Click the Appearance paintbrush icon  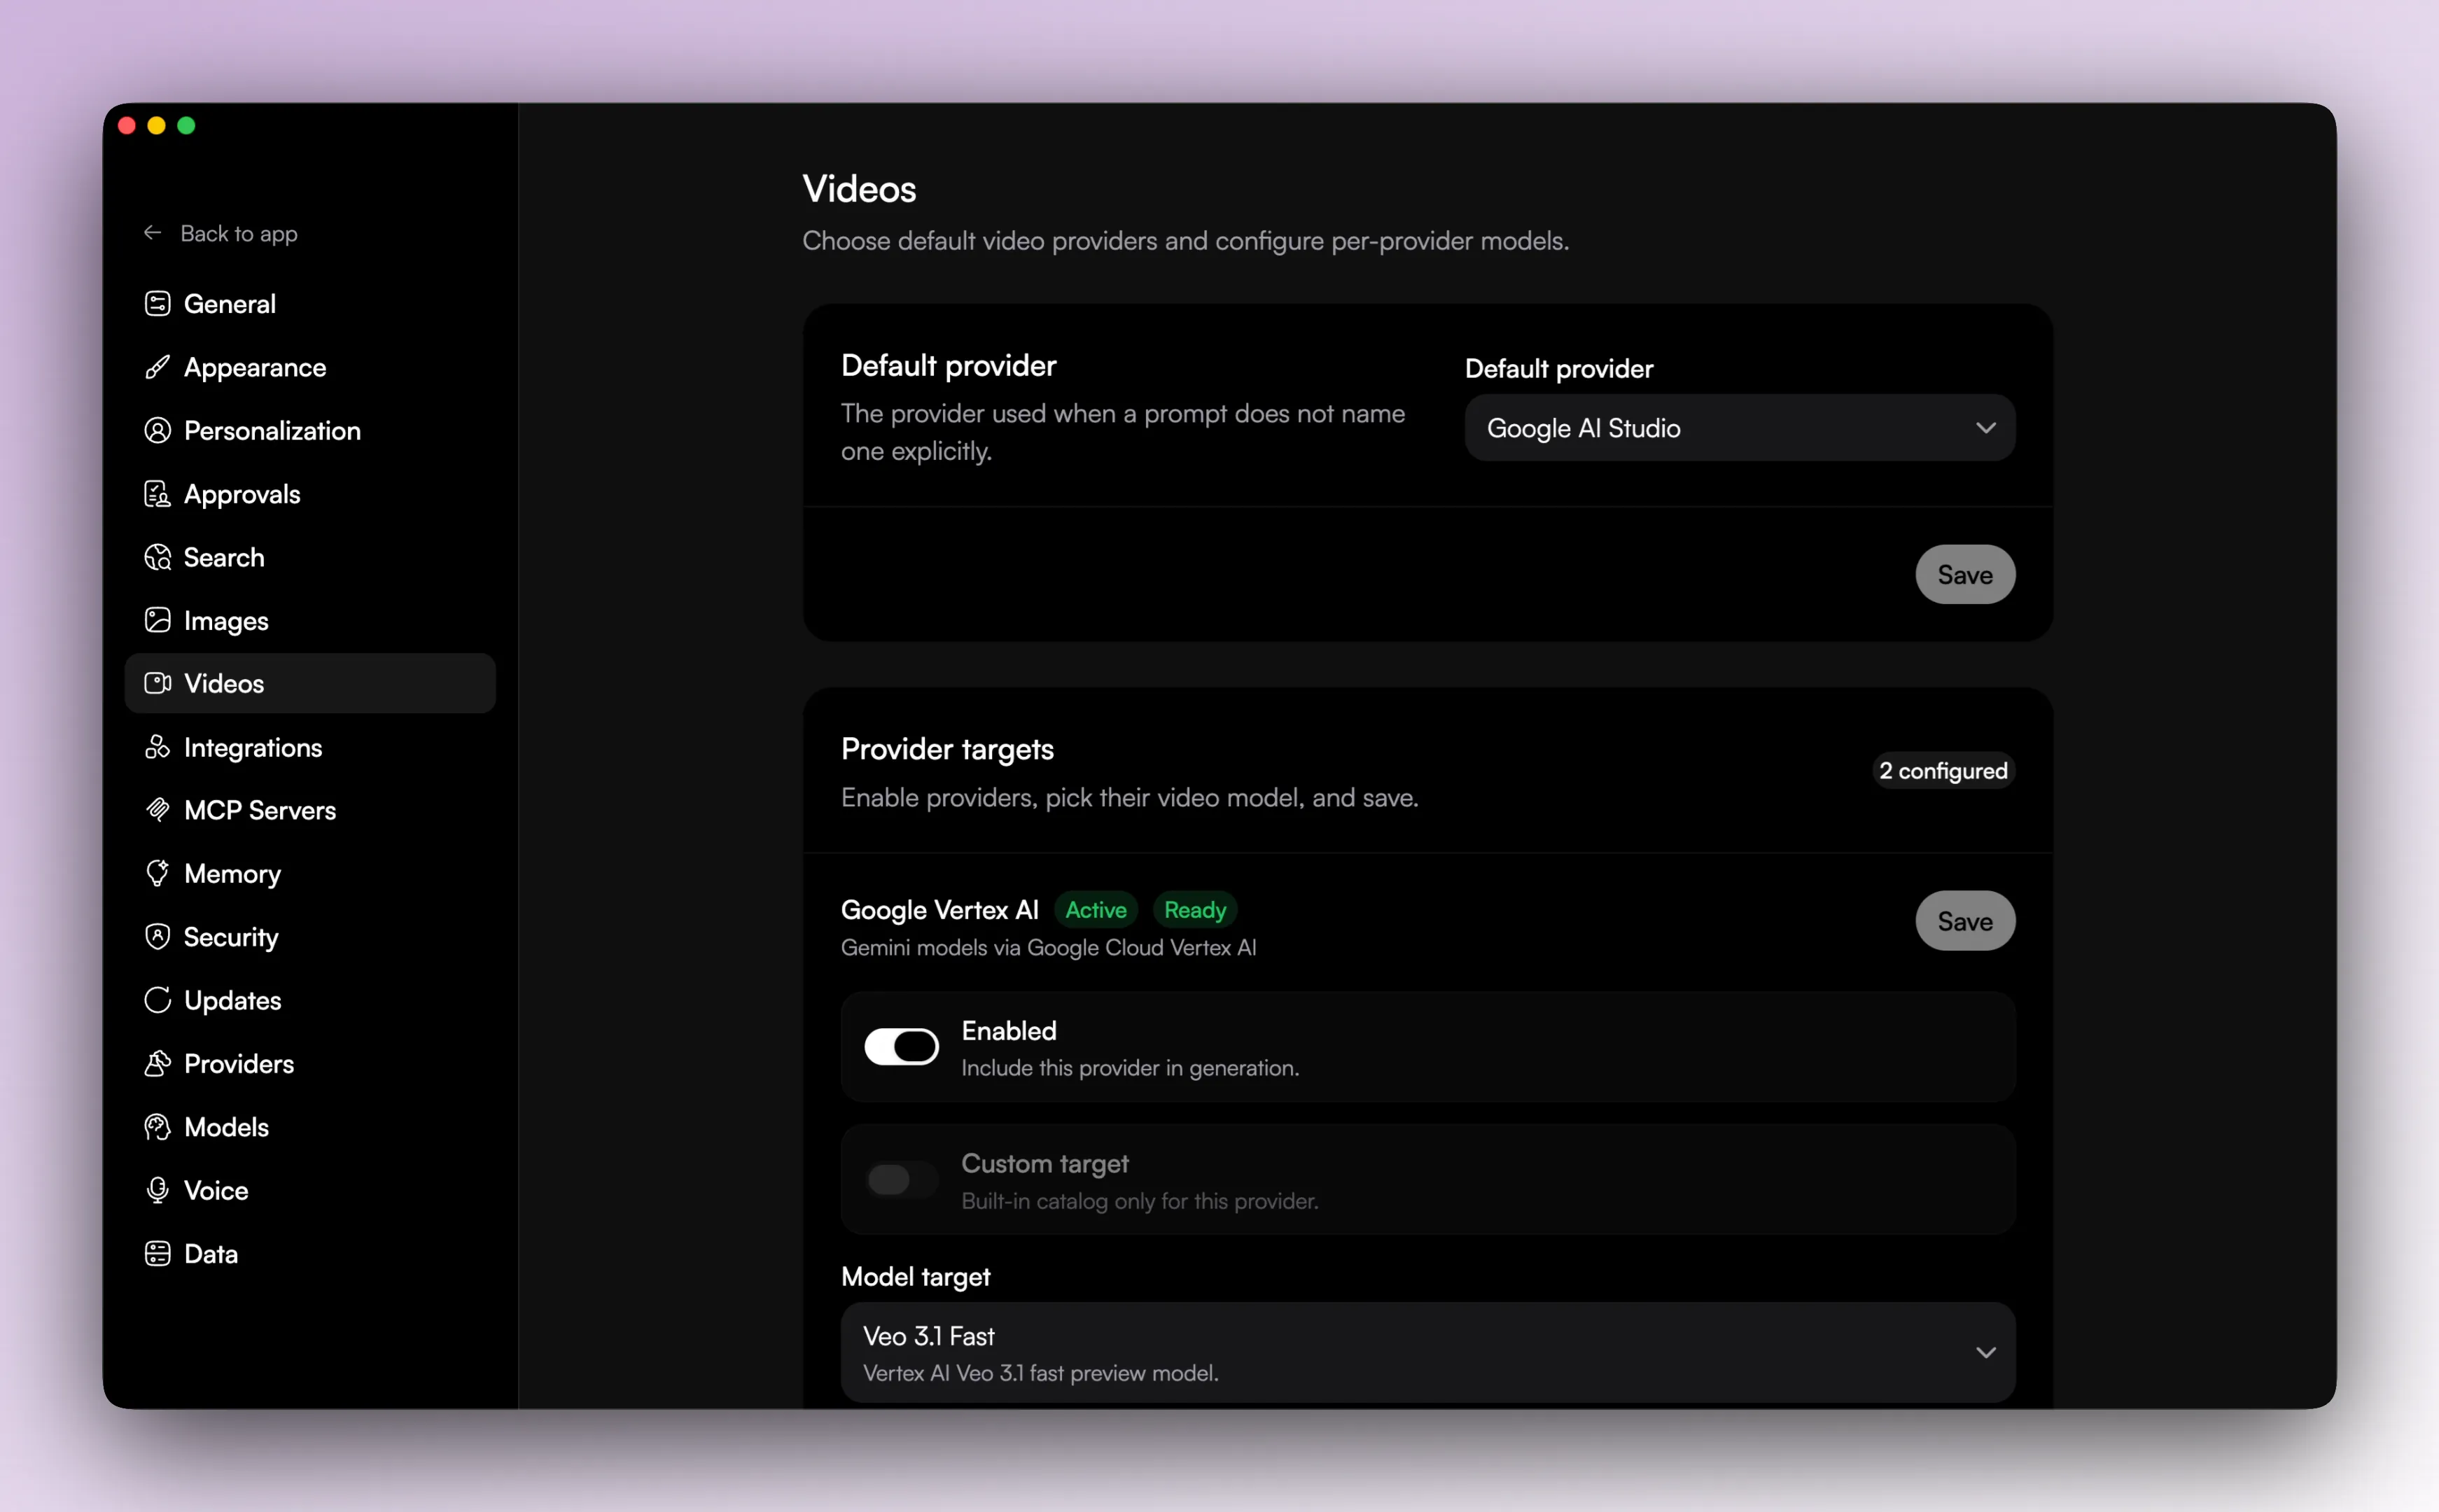pos(158,367)
